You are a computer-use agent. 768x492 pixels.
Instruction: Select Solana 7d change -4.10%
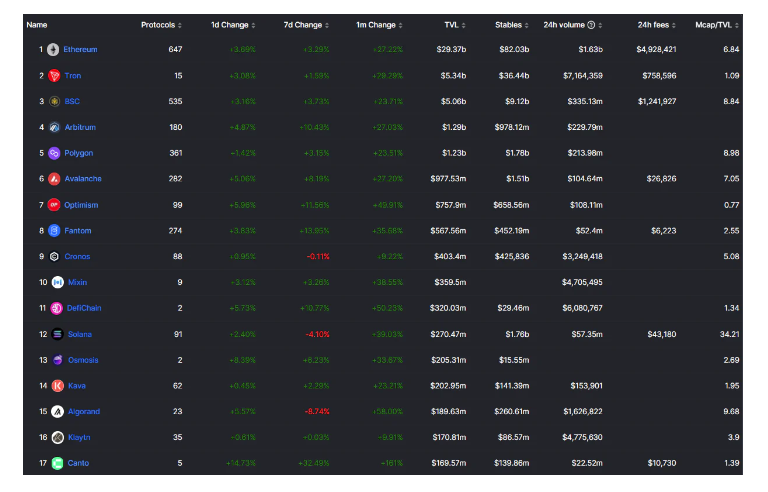[x=317, y=334]
